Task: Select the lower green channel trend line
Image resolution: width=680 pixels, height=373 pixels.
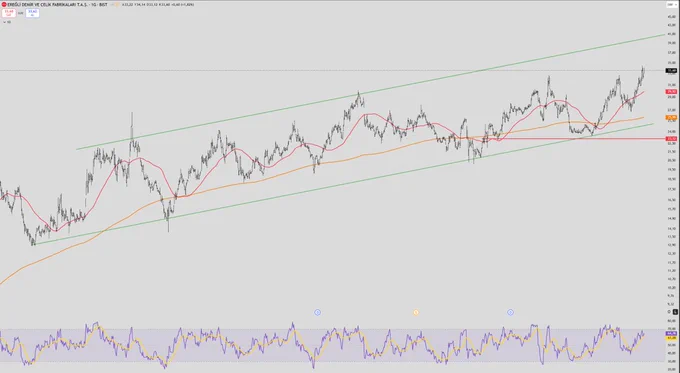Action: (344, 184)
